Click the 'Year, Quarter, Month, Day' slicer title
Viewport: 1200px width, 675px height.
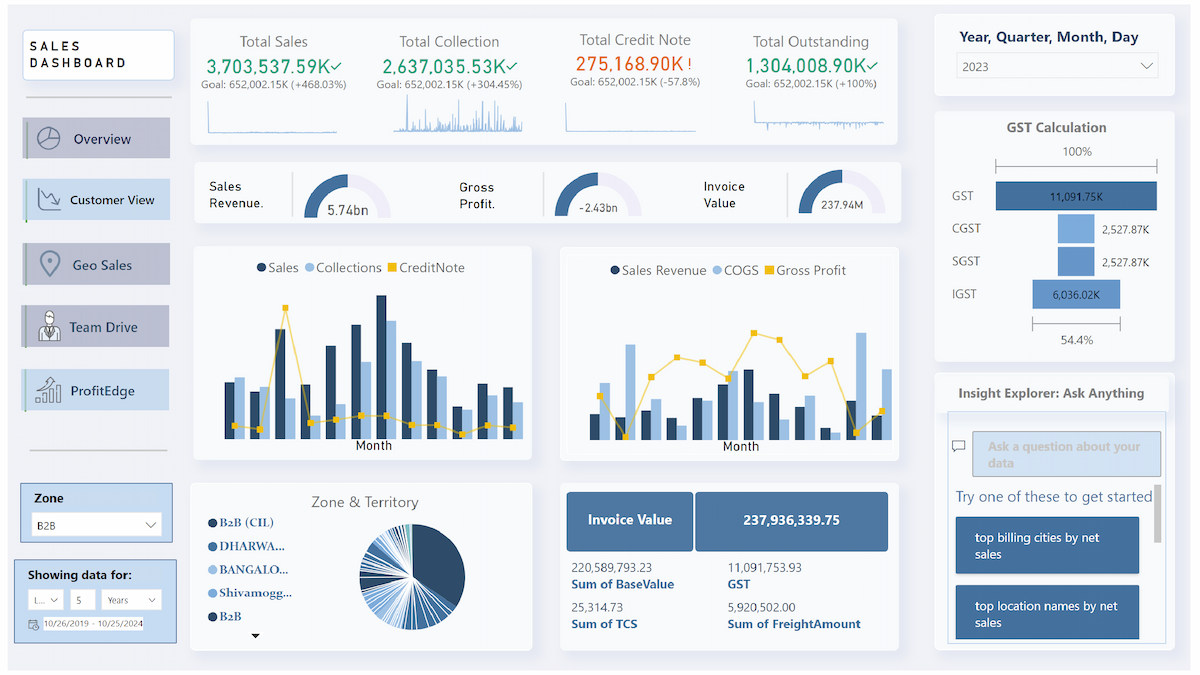(x=1049, y=37)
